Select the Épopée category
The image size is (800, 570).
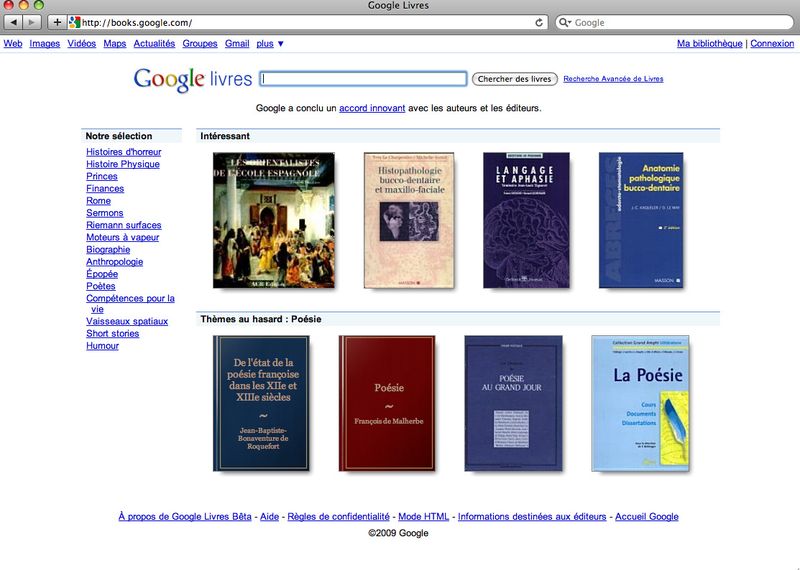(x=102, y=275)
